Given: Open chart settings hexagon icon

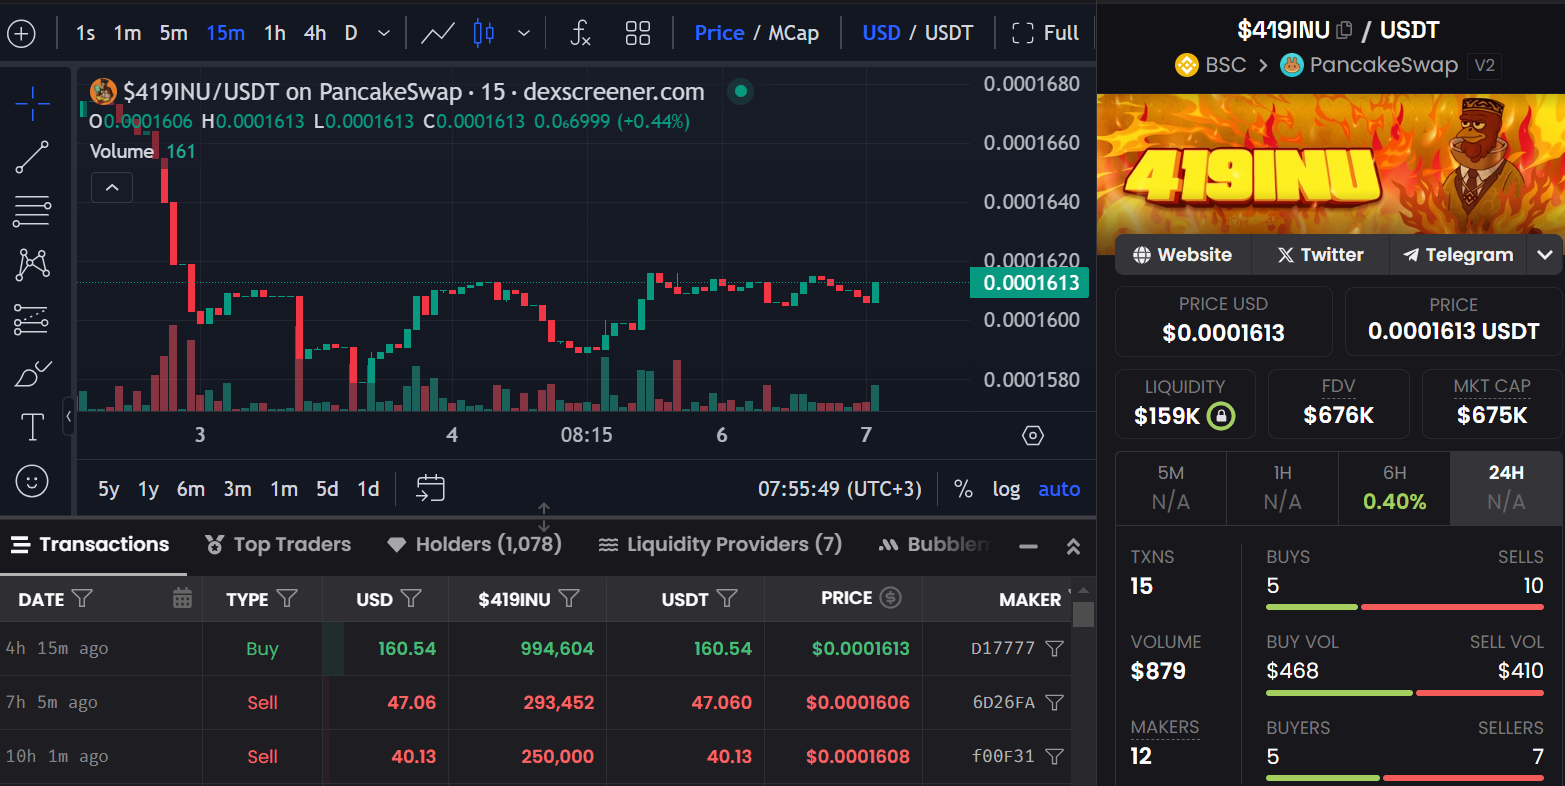Looking at the screenshot, I should point(1033,435).
